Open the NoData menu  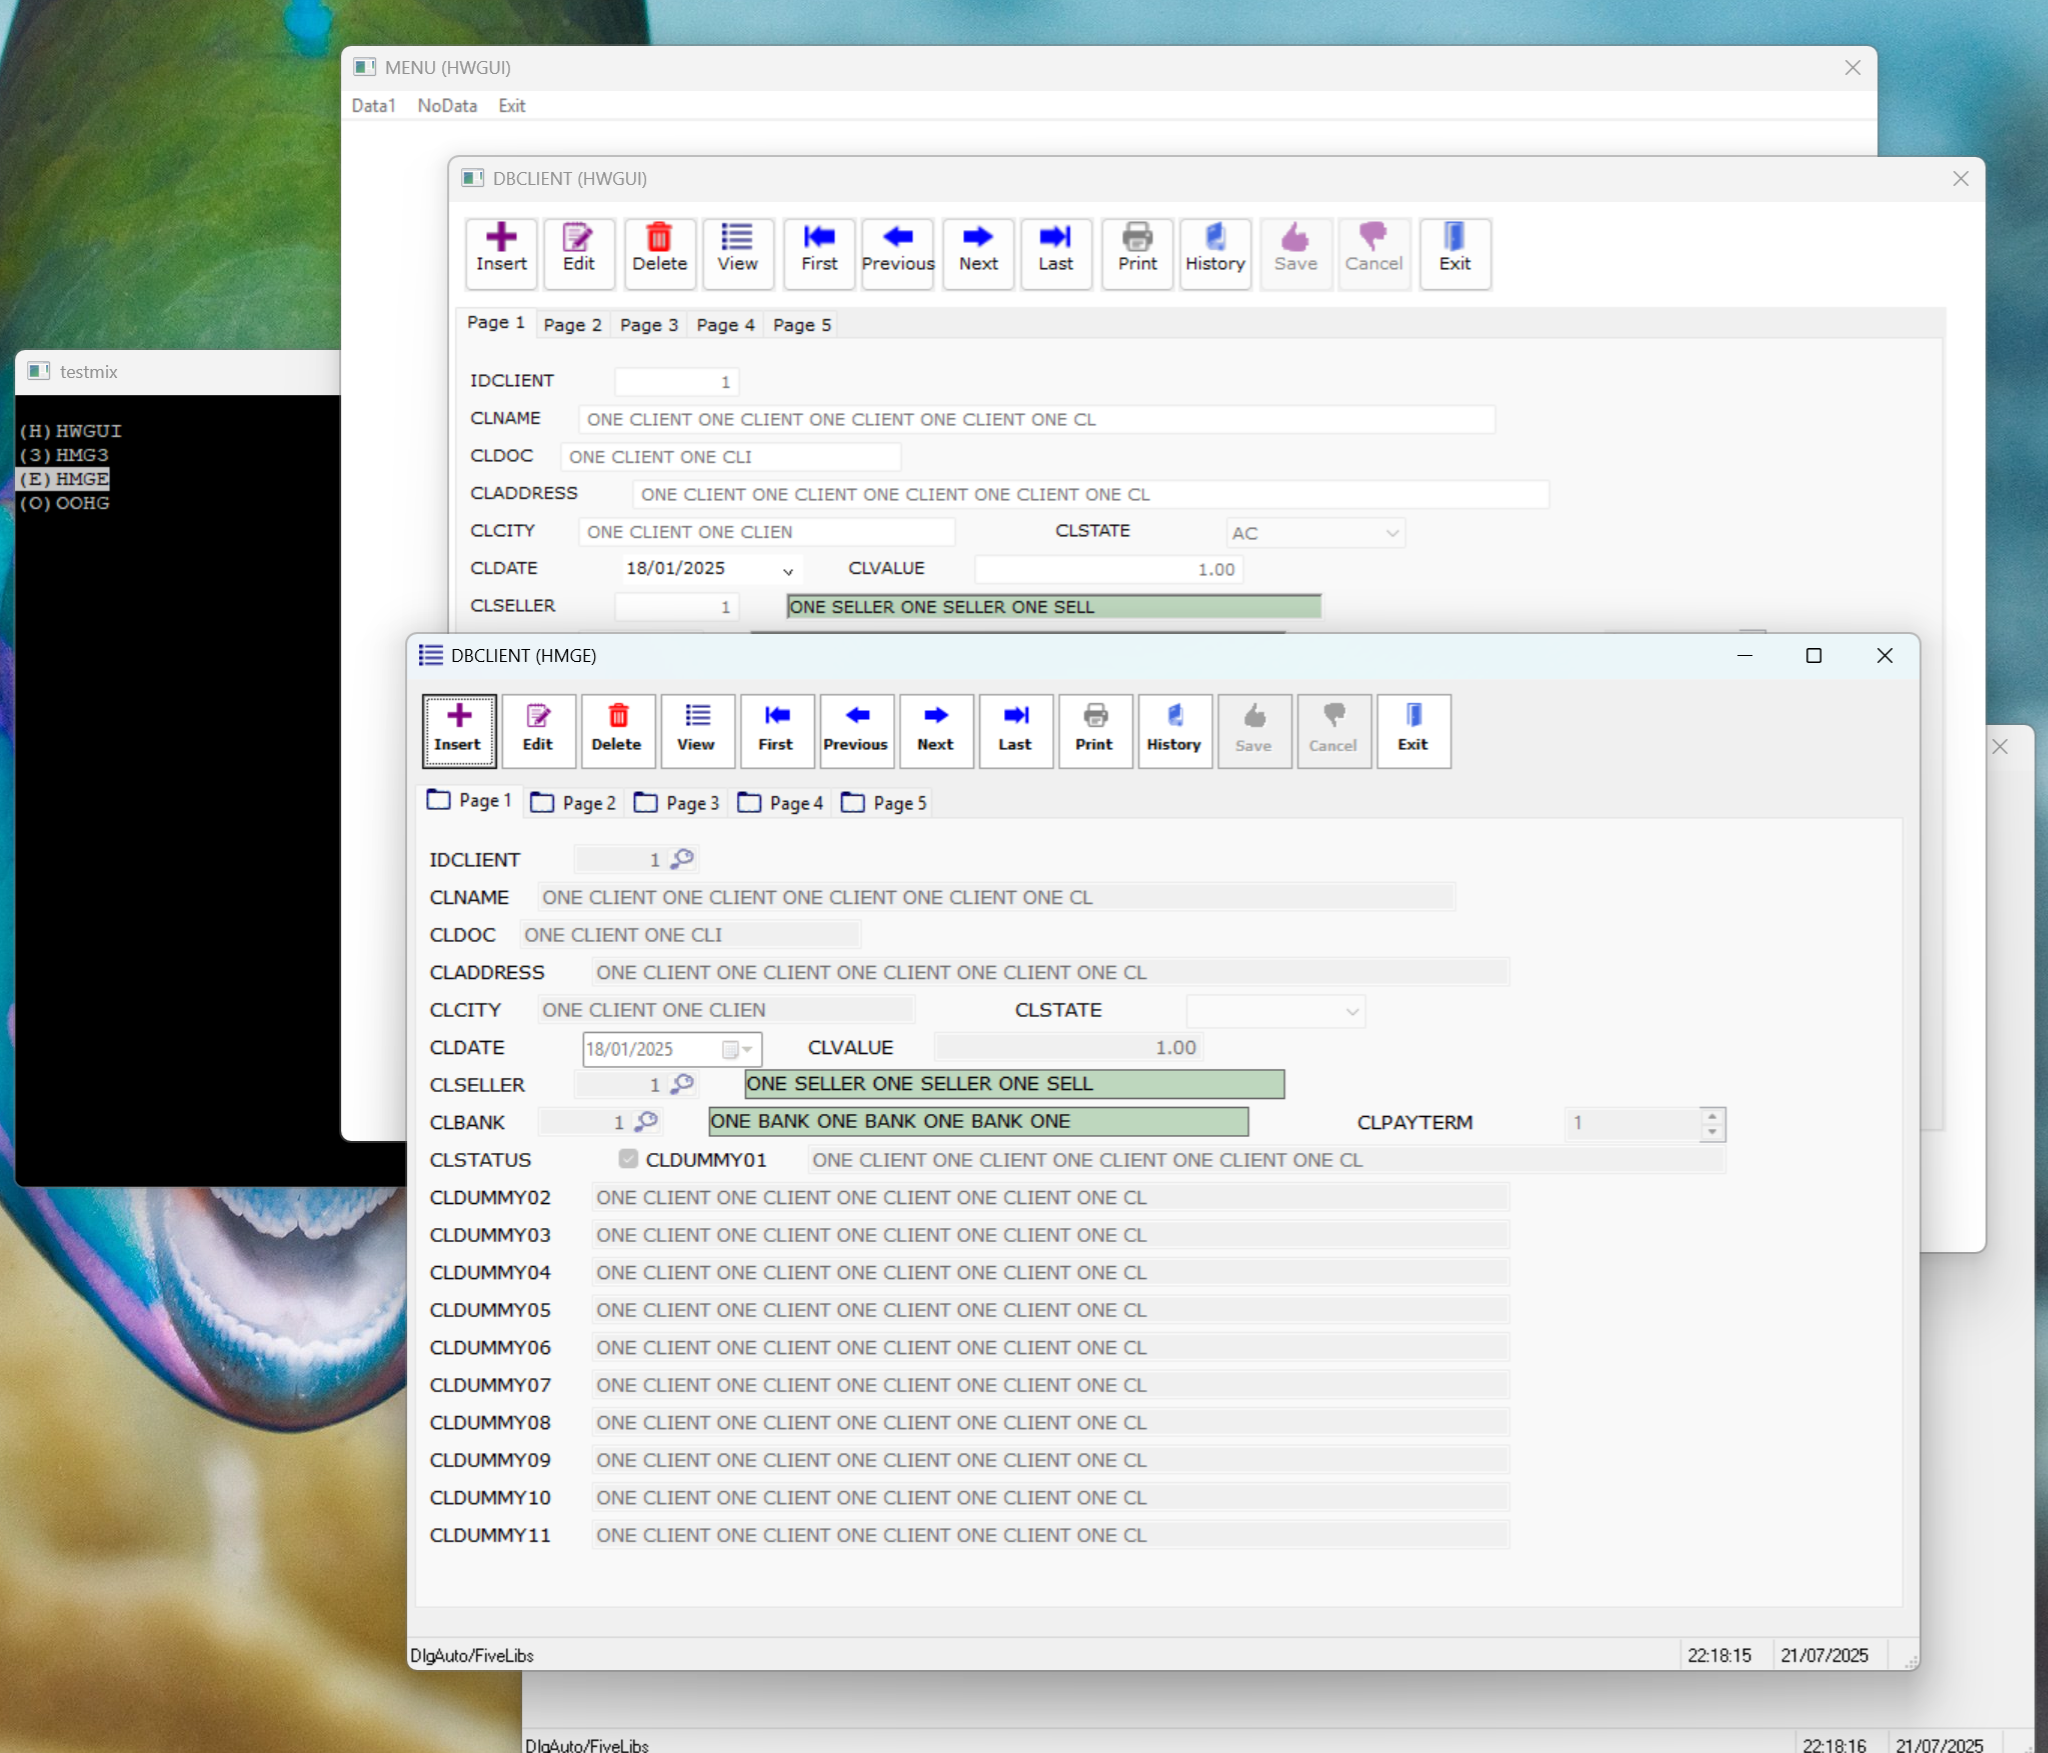click(447, 106)
